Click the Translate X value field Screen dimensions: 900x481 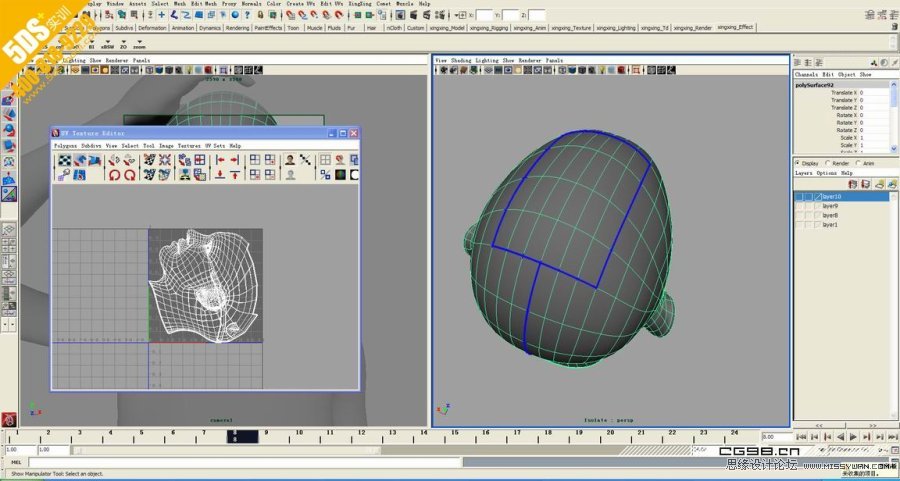pos(873,93)
